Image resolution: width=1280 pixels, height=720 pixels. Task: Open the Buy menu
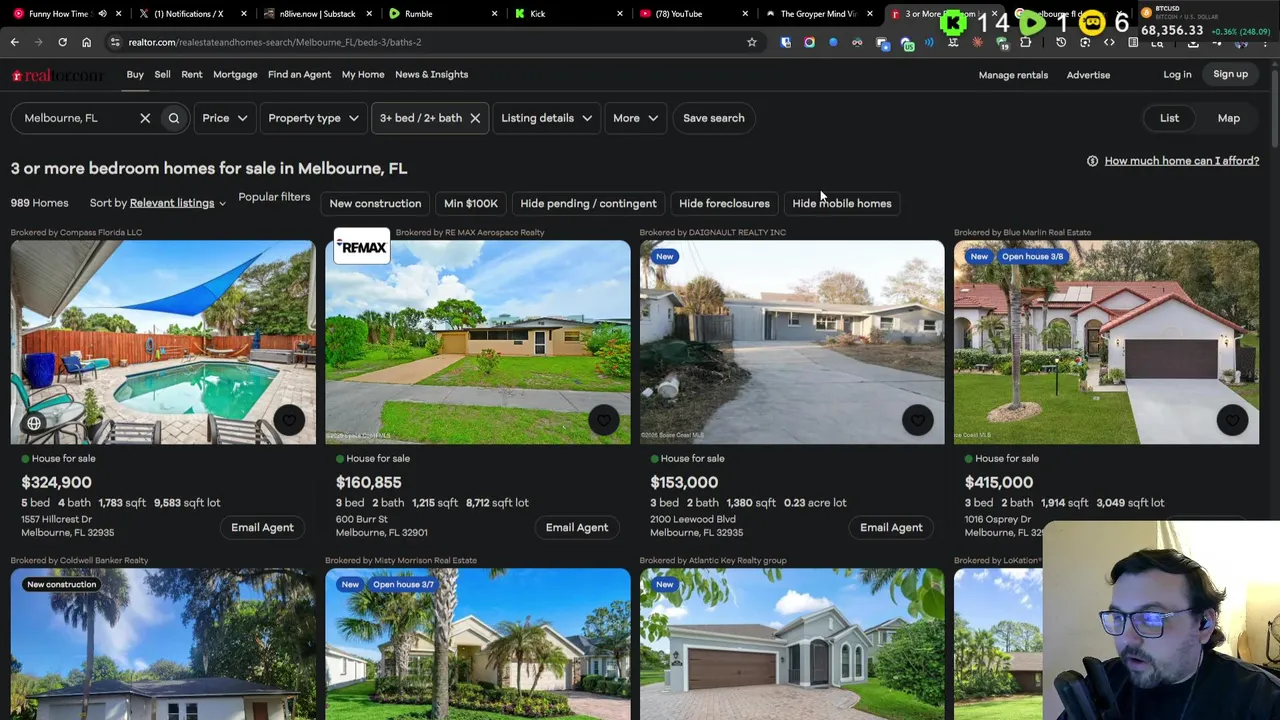(135, 74)
